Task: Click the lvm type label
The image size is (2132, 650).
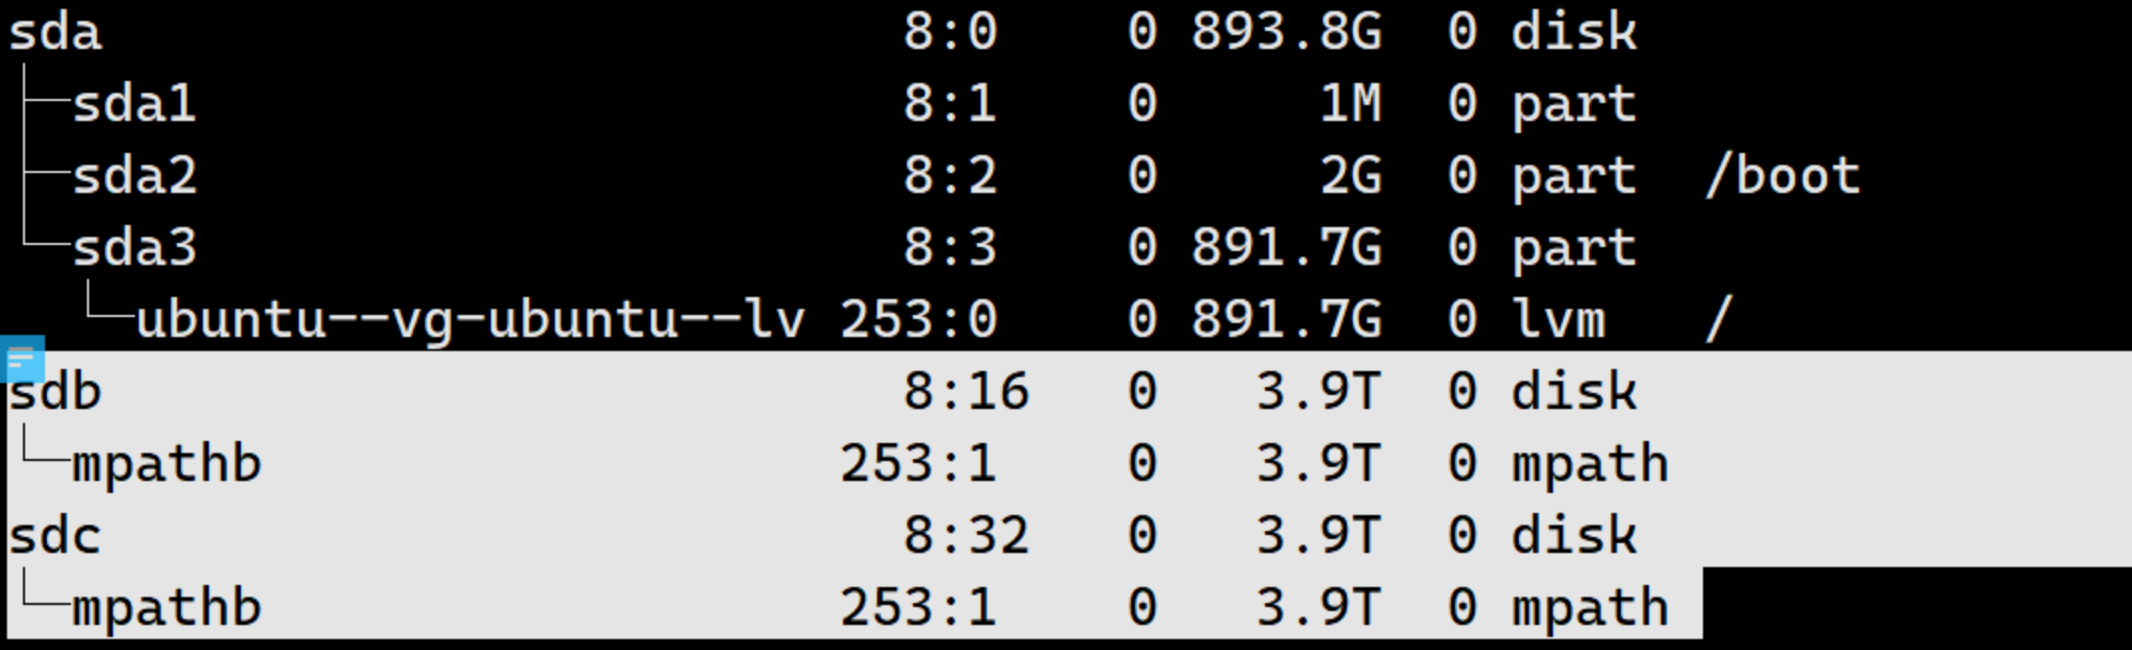Action: point(1559,320)
